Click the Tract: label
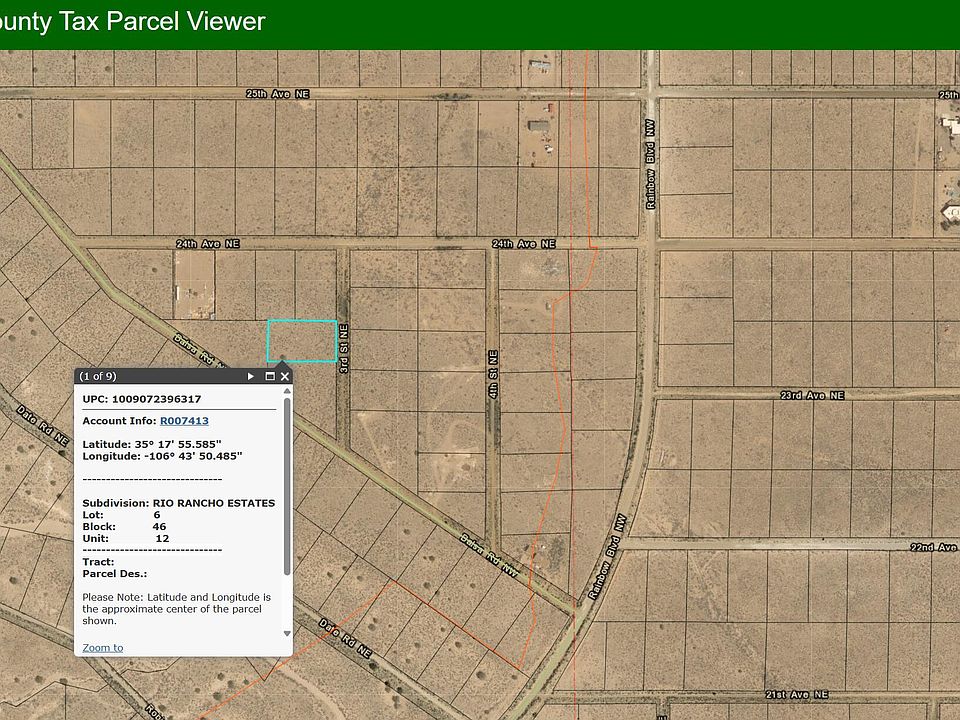The image size is (960, 720). point(99,562)
